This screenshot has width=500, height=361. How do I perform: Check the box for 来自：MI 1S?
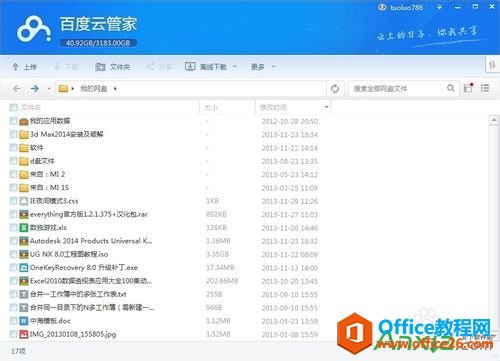click(x=13, y=188)
